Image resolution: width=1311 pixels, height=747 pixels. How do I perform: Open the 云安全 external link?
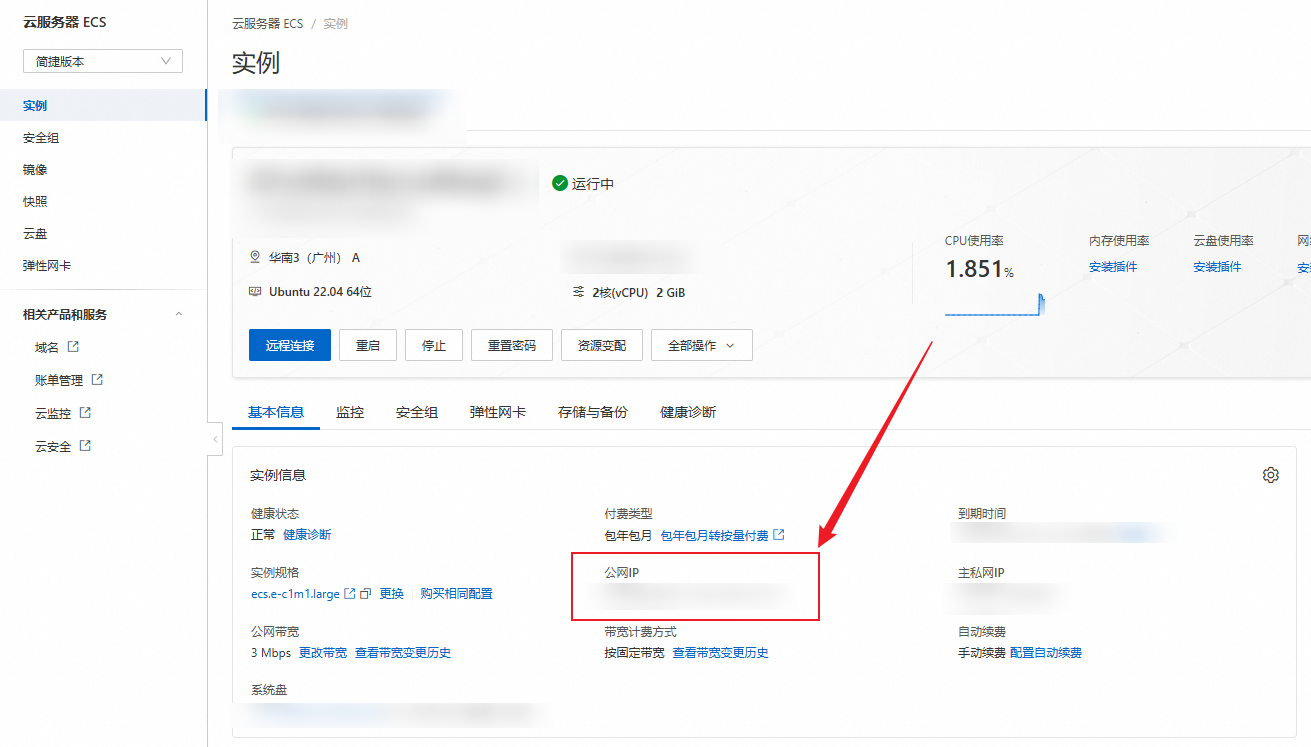pyautogui.click(x=53, y=446)
